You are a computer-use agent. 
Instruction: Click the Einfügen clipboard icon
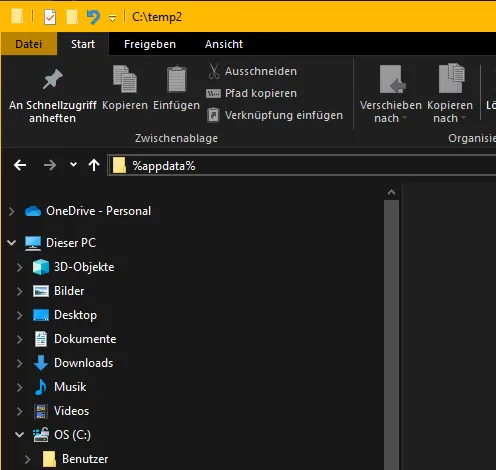[176, 79]
